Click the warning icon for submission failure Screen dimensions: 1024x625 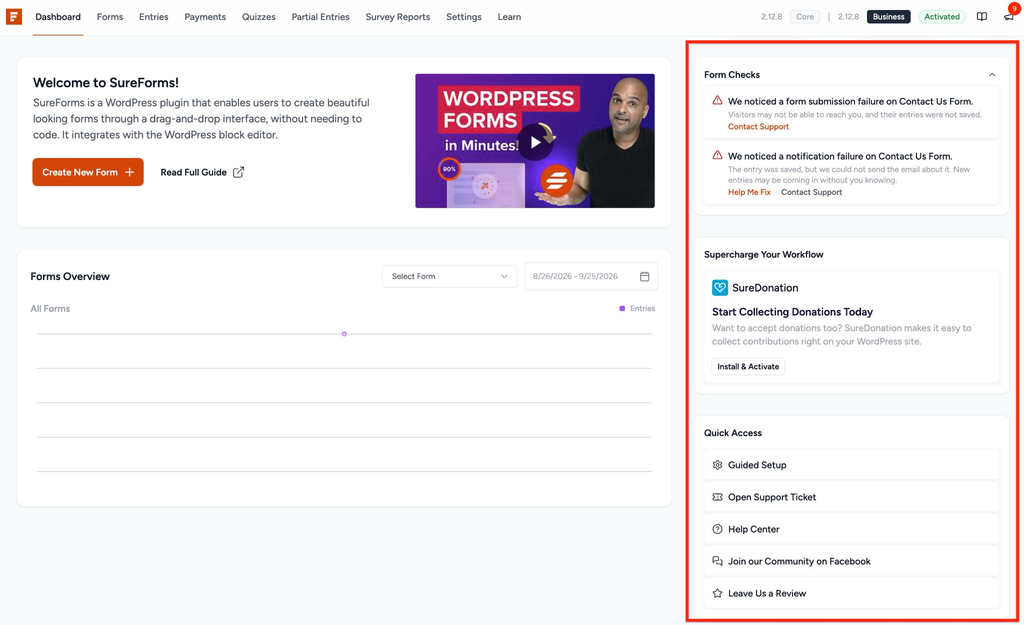point(717,101)
